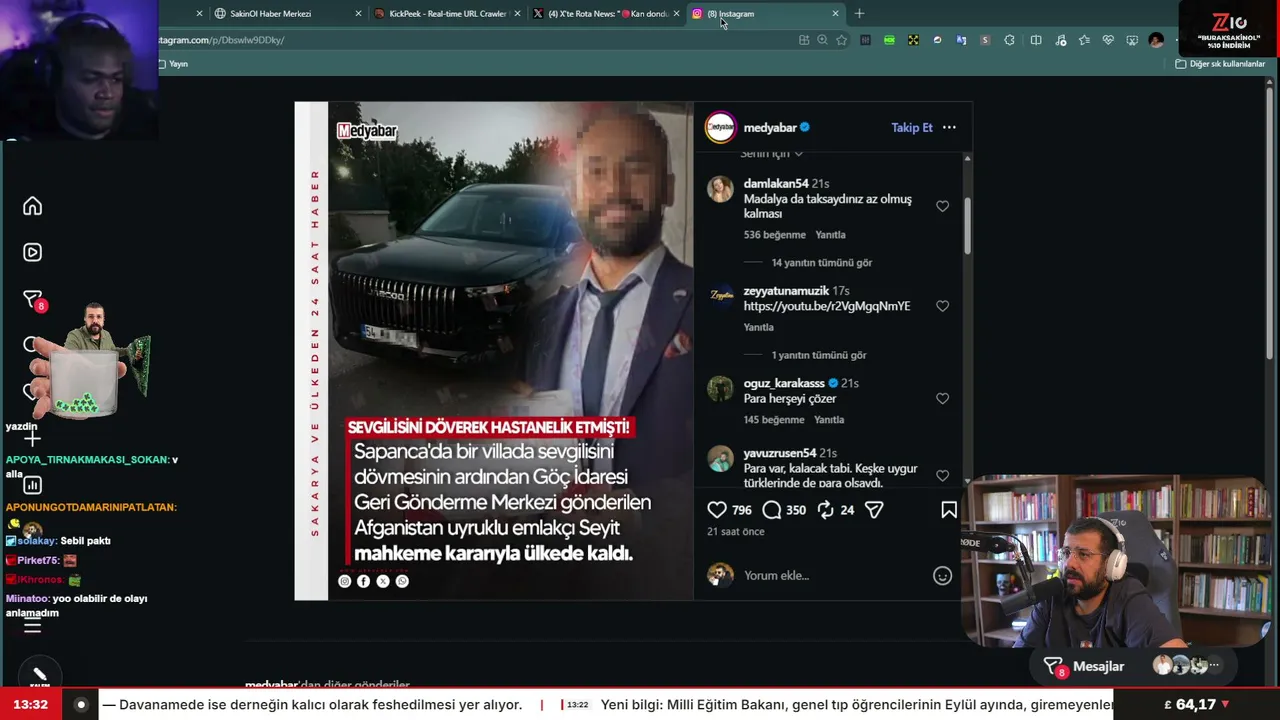The image size is (1280, 720).
Task: Switch to the X'te Rota News tab
Action: click(x=607, y=14)
